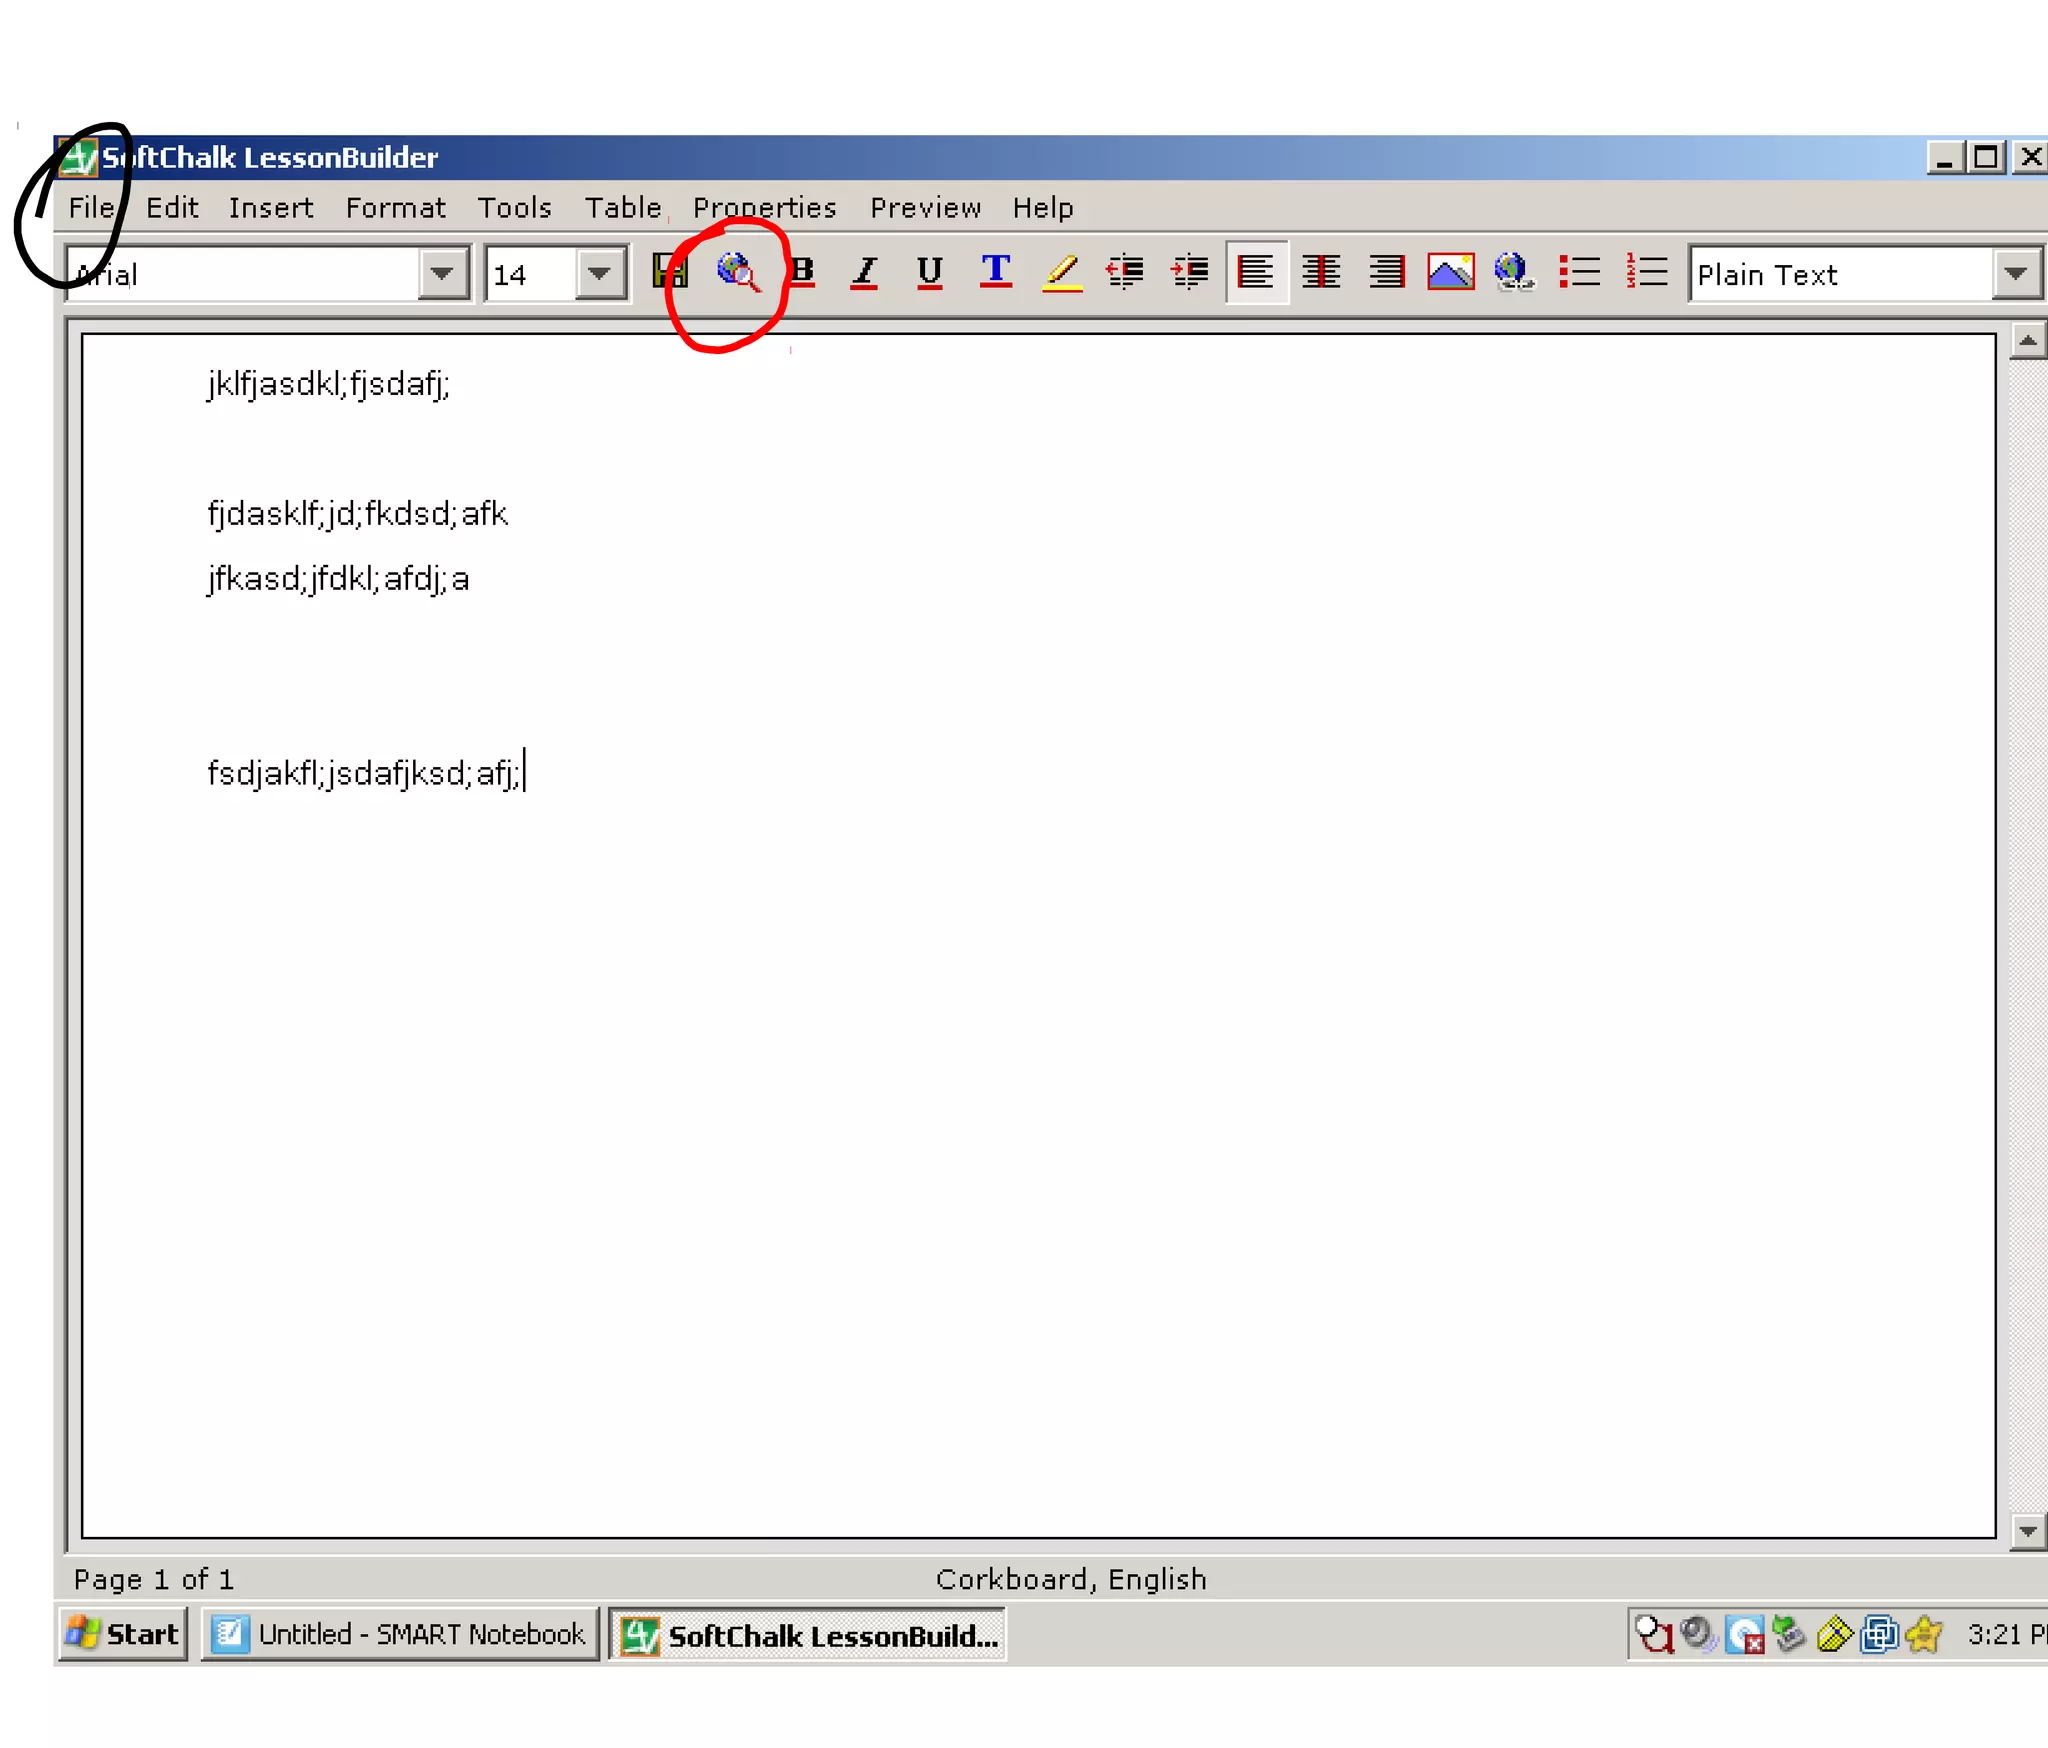The image size is (2048, 1748).
Task: Click the scrollbar down arrow
Action: click(x=2027, y=1530)
